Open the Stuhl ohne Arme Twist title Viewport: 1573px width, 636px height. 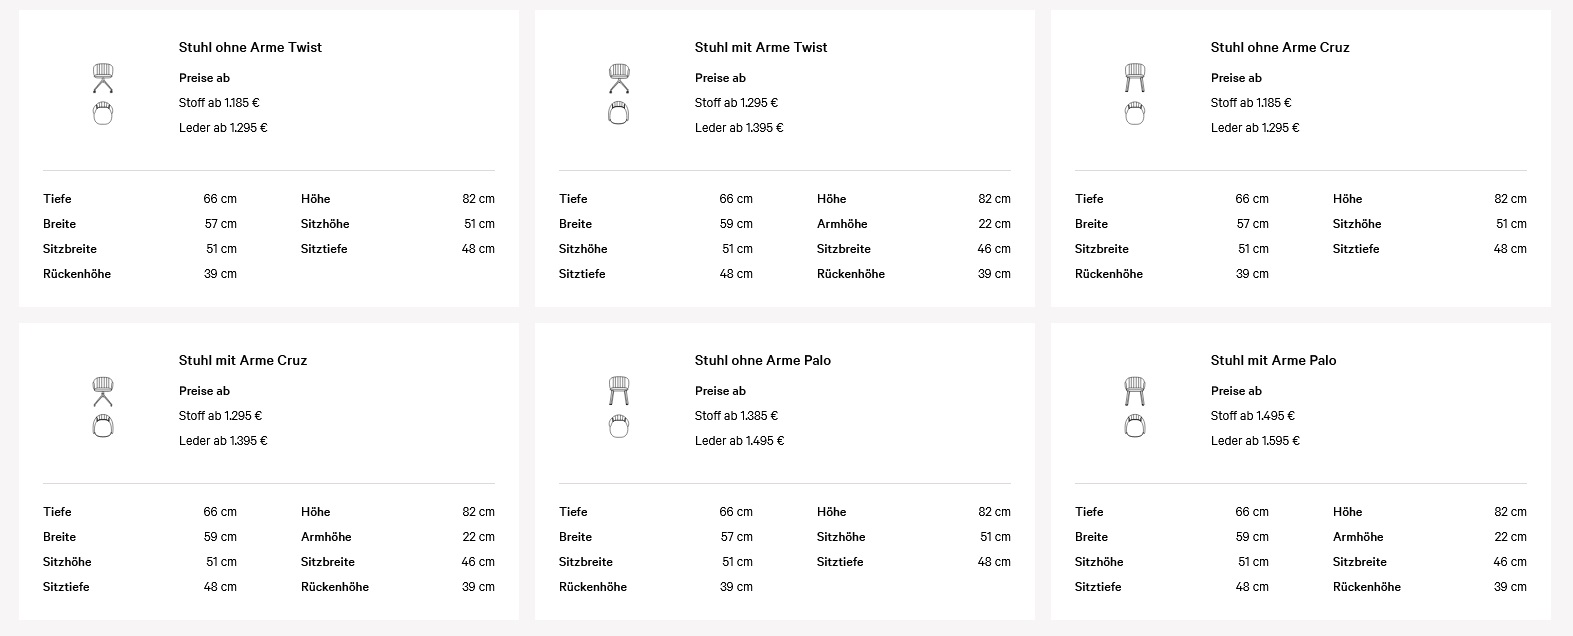click(x=250, y=47)
